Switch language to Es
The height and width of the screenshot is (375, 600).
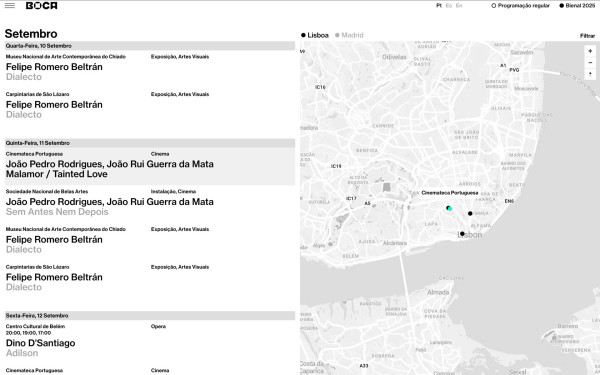(x=449, y=6)
